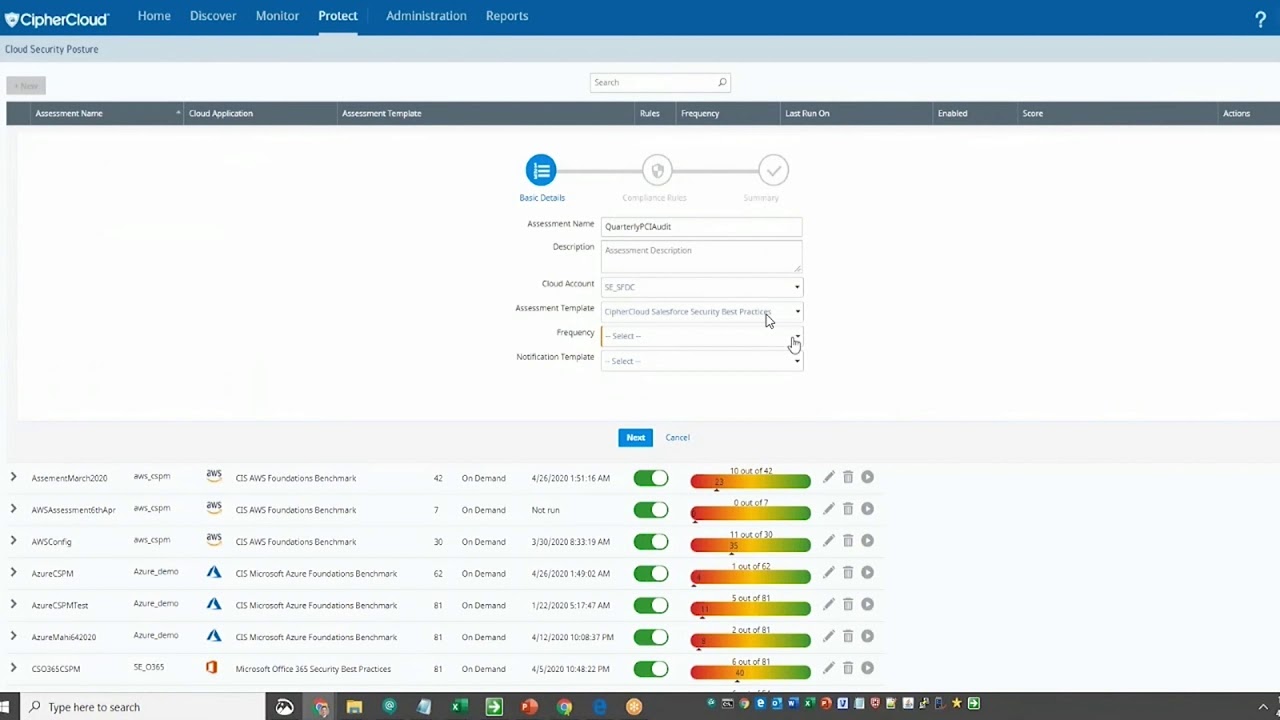Disable the AzureCSPMTest assessment
Viewport: 1280px width, 720px height.
(x=651, y=606)
